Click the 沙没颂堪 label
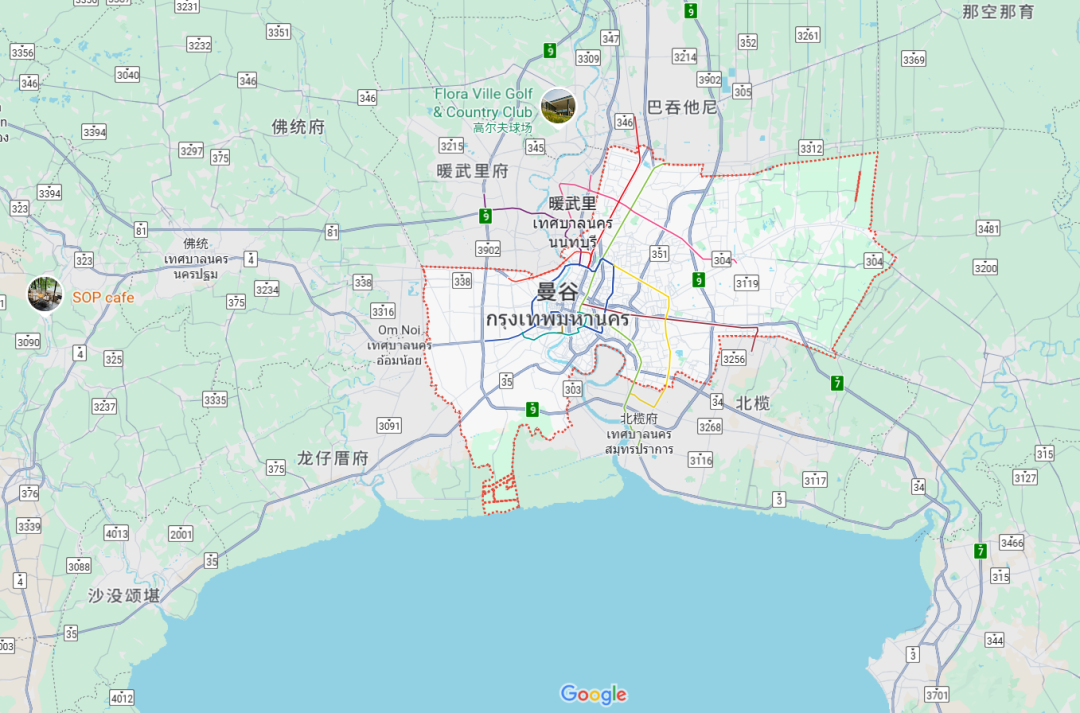The width and height of the screenshot is (1080, 713). pyautogui.click(x=124, y=595)
